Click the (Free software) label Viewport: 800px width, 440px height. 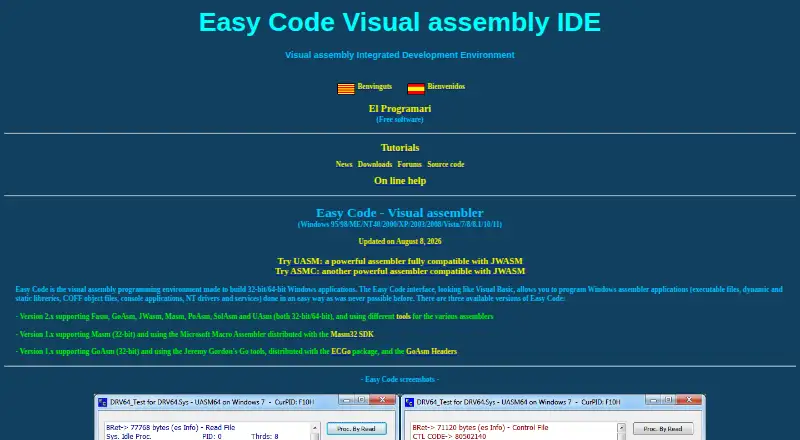(400, 119)
